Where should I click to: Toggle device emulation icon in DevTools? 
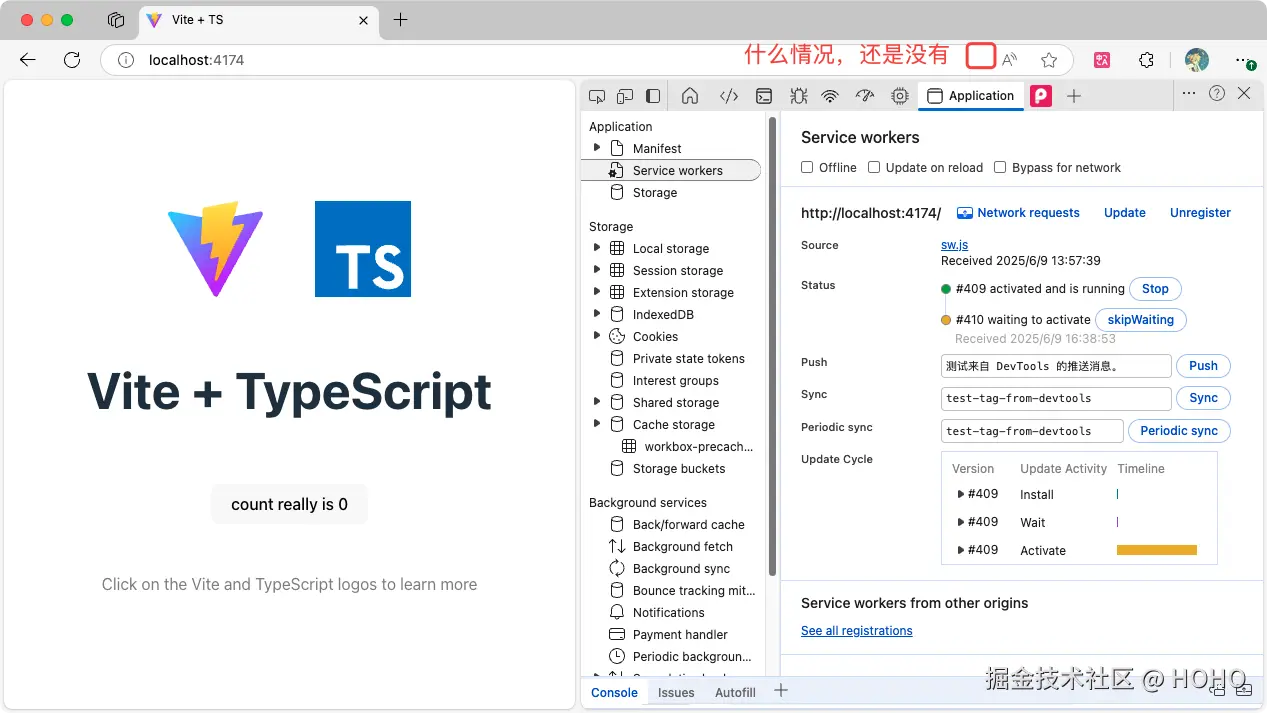(625, 96)
